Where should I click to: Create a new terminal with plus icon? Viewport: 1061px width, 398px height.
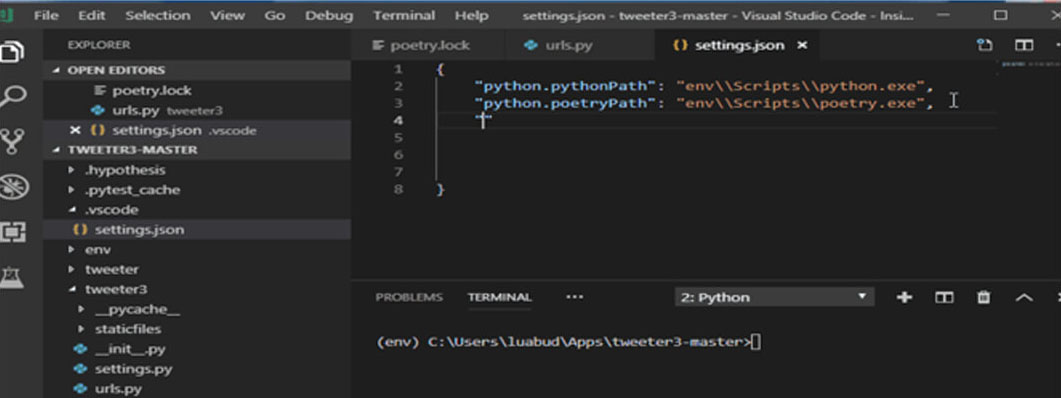[904, 297]
